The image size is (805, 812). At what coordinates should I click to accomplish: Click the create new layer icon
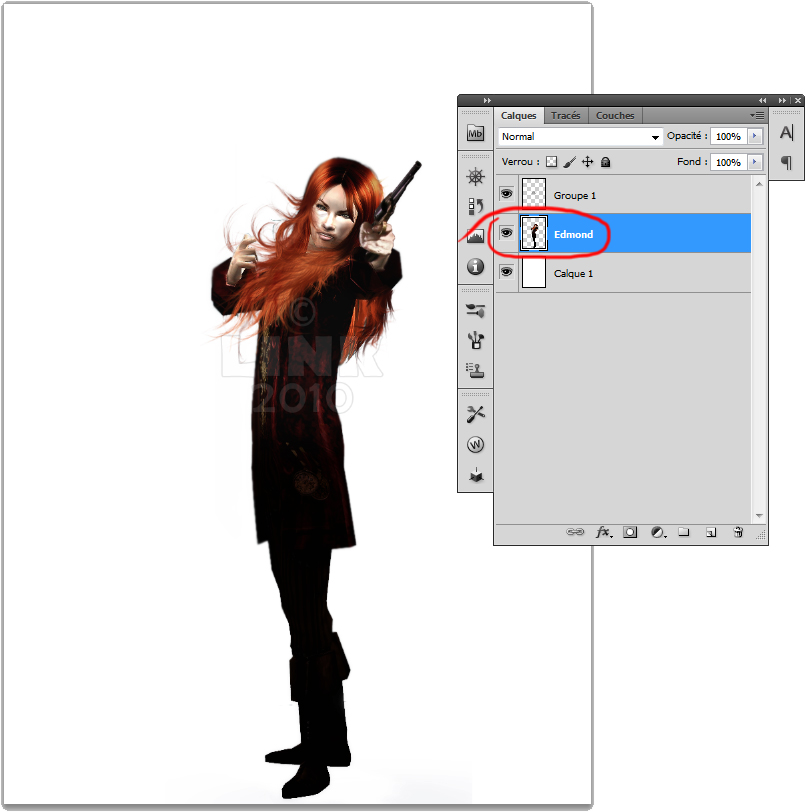pos(711,533)
